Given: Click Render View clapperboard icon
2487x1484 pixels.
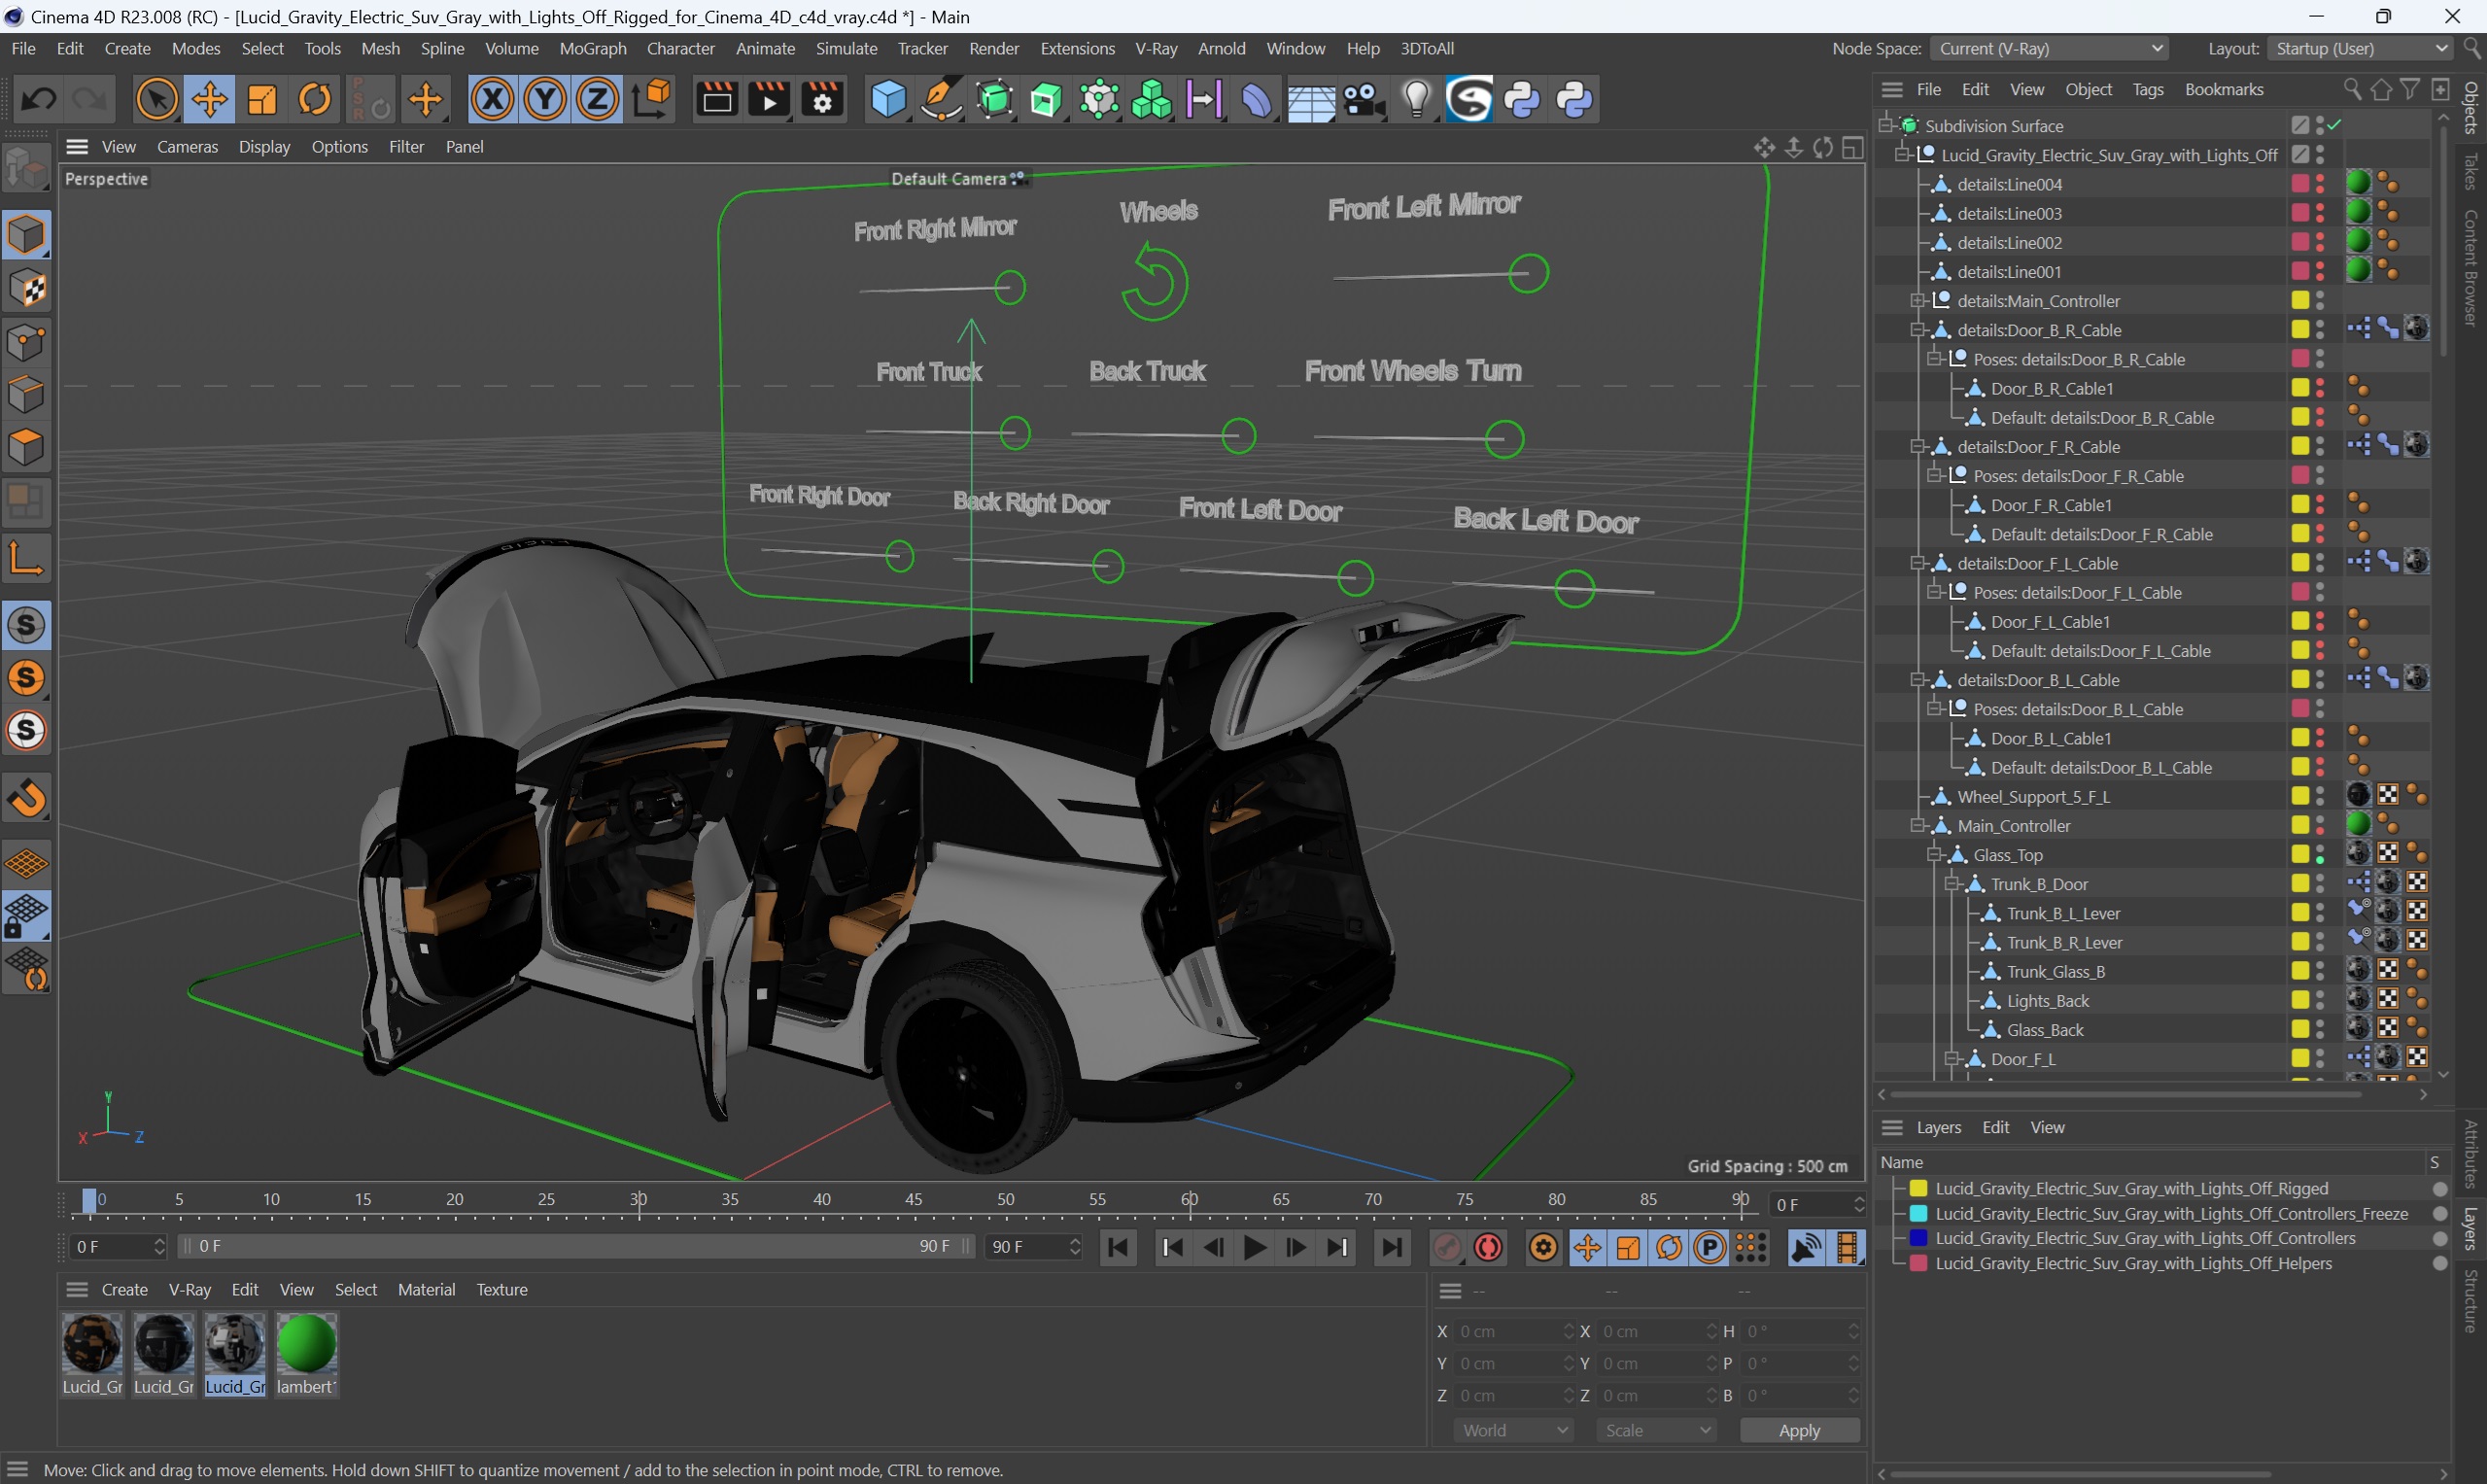Looking at the screenshot, I should 717,99.
